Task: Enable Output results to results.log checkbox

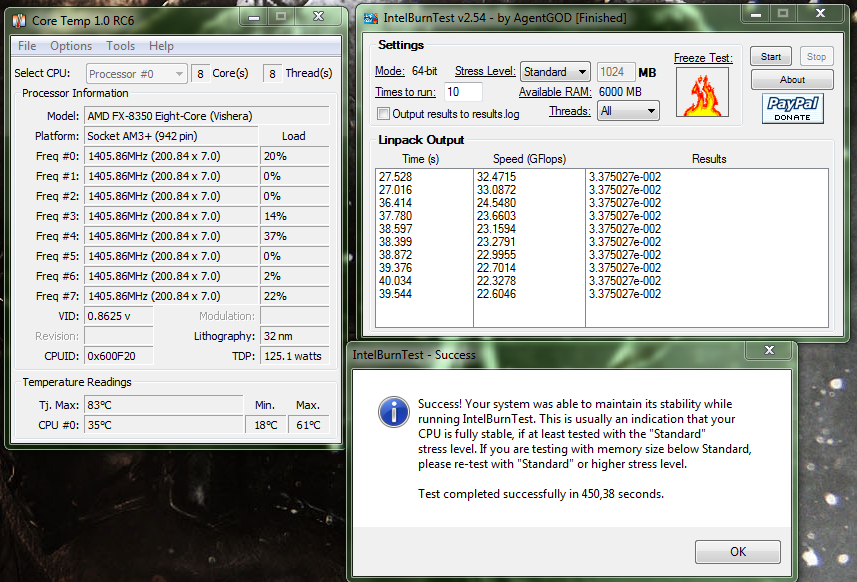Action: pyautogui.click(x=384, y=114)
